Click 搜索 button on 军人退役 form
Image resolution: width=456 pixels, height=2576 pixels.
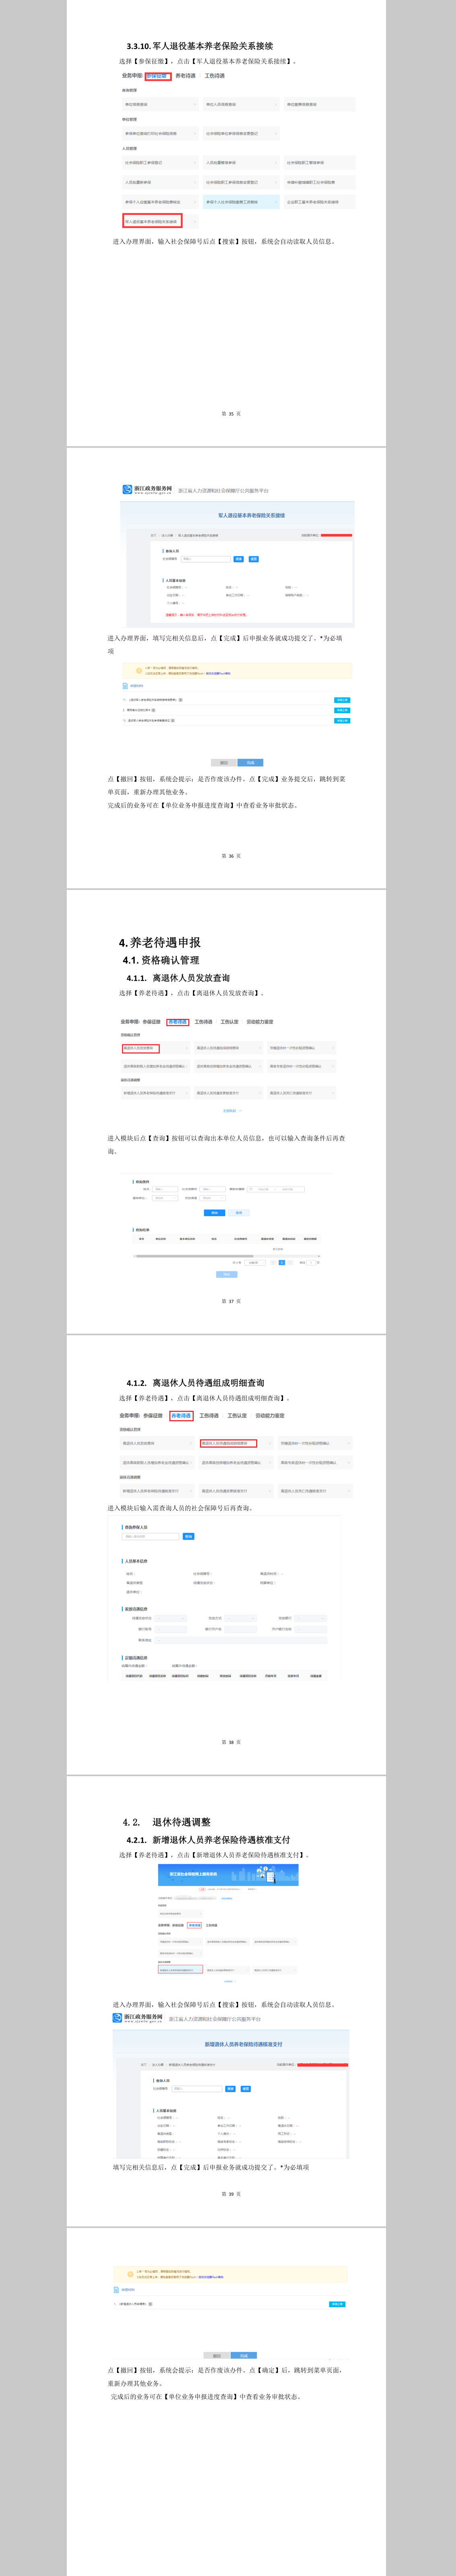pyautogui.click(x=239, y=559)
